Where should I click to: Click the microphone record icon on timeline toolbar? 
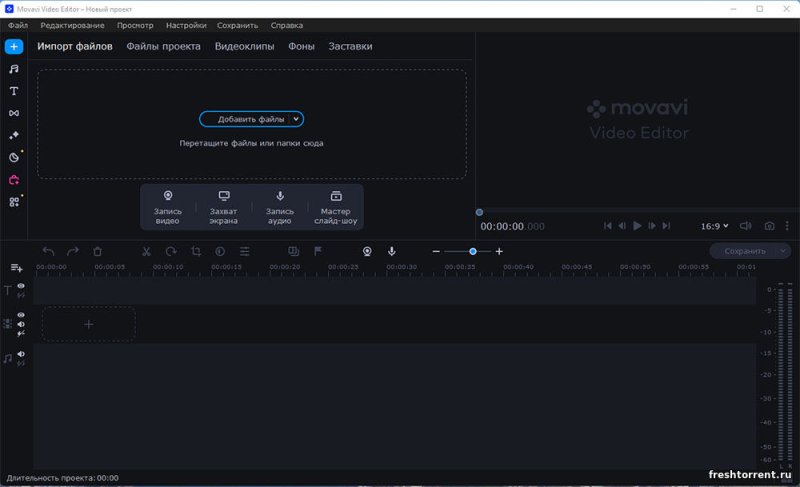point(392,252)
